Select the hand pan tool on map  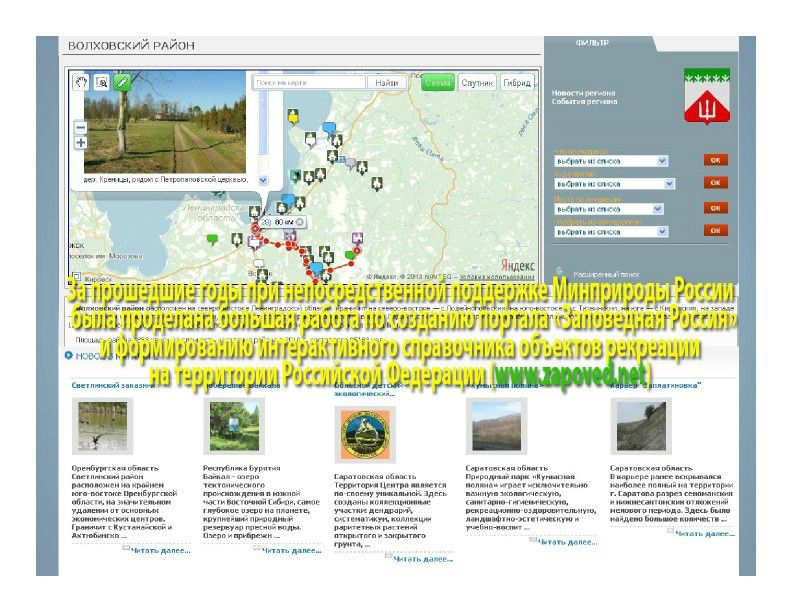pos(82,83)
